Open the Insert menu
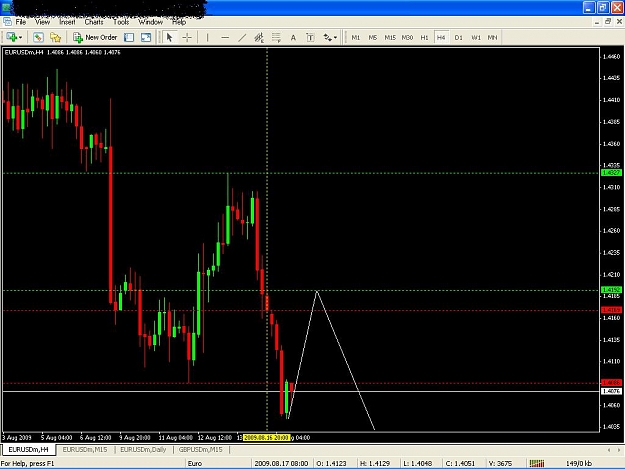 (x=67, y=22)
